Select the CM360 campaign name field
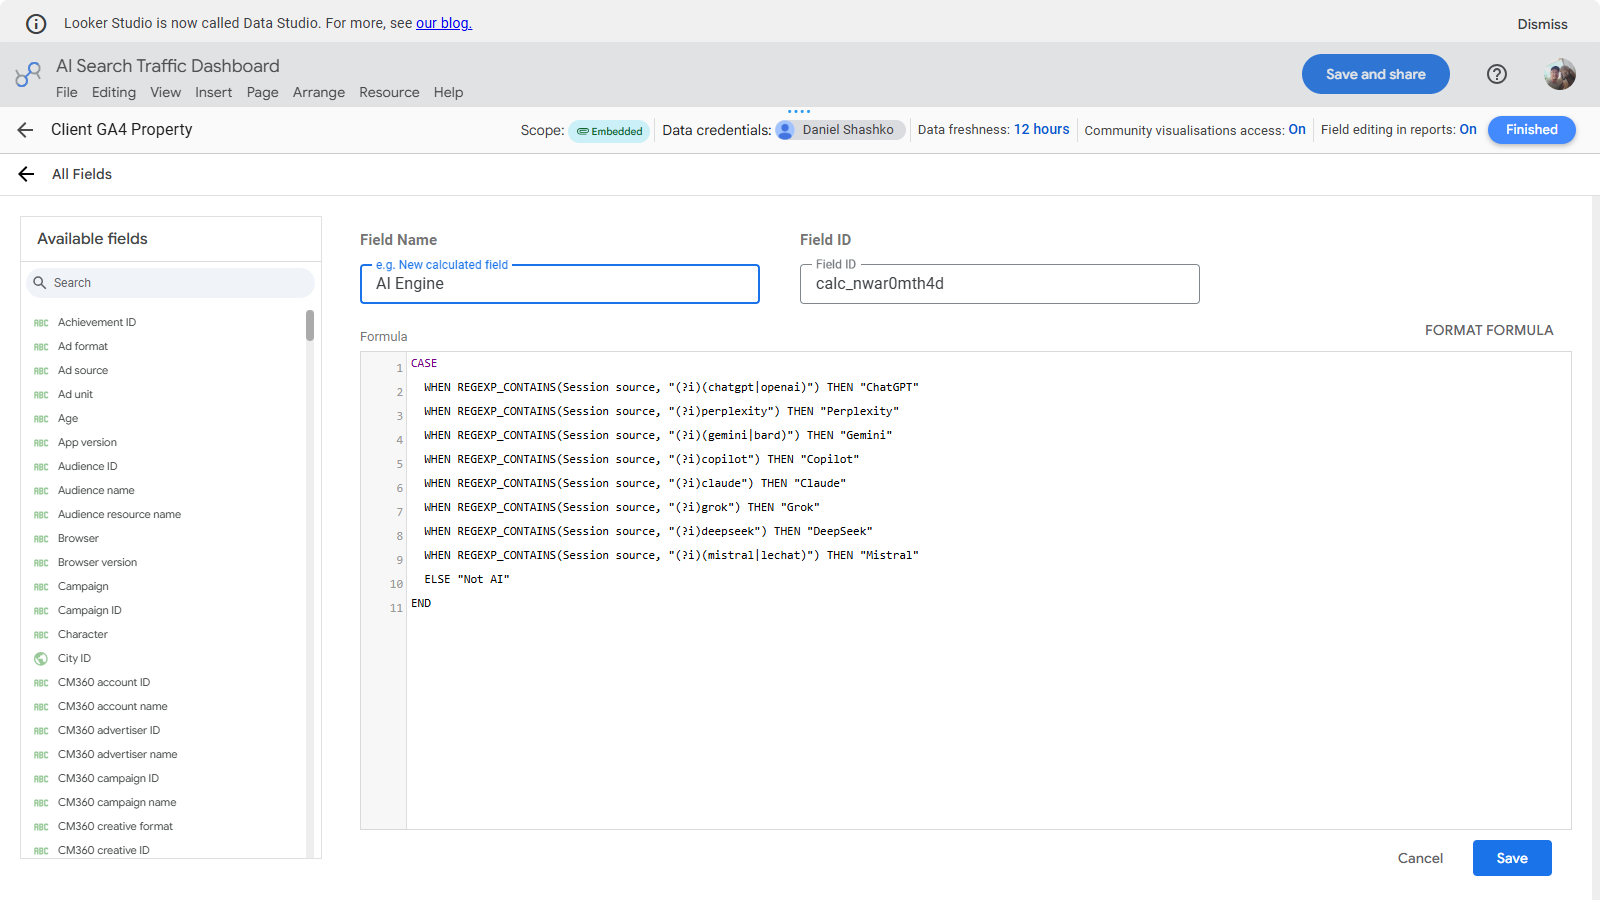Screen dimensions: 1600x900 tap(117, 803)
